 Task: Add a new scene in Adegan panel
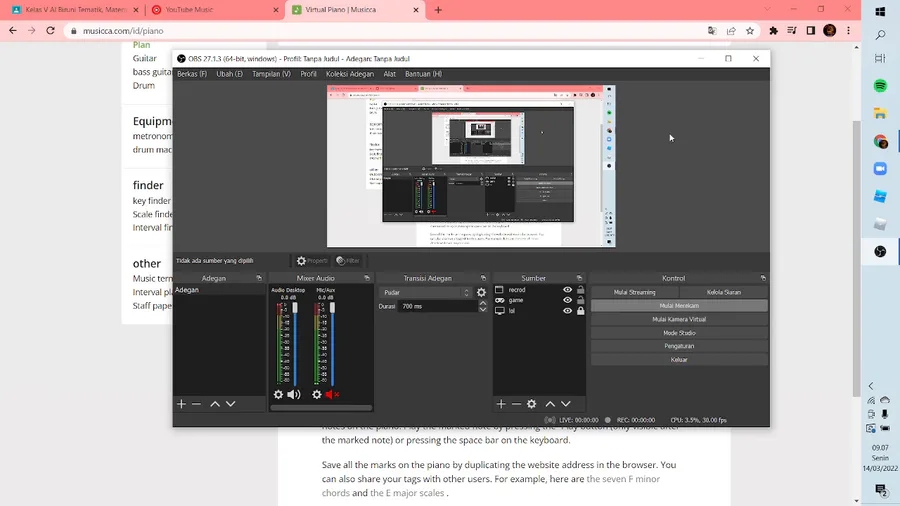[181, 404]
